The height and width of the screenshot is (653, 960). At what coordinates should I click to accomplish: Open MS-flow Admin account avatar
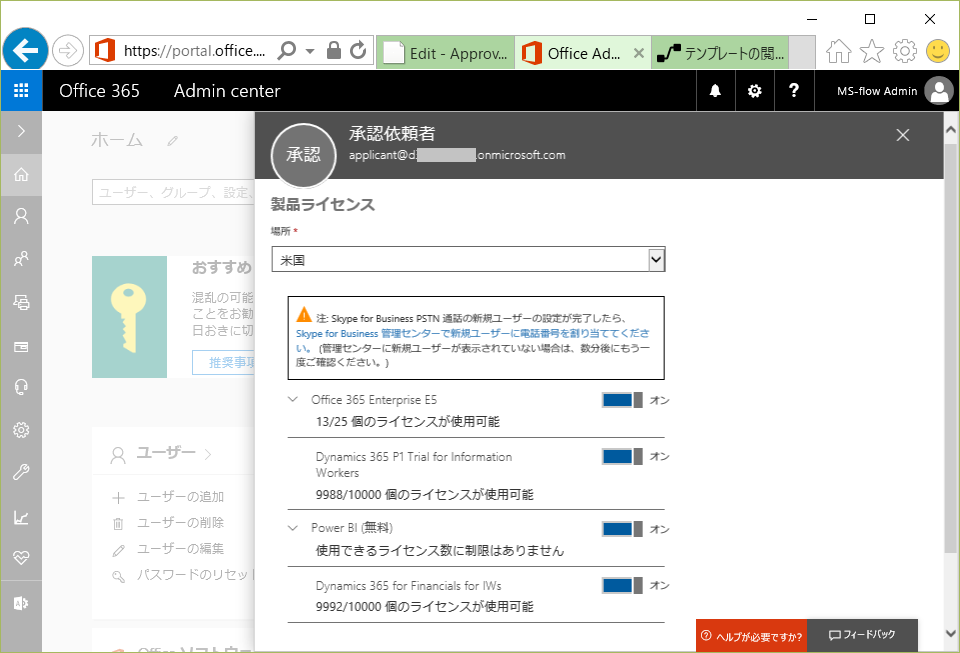pos(939,91)
